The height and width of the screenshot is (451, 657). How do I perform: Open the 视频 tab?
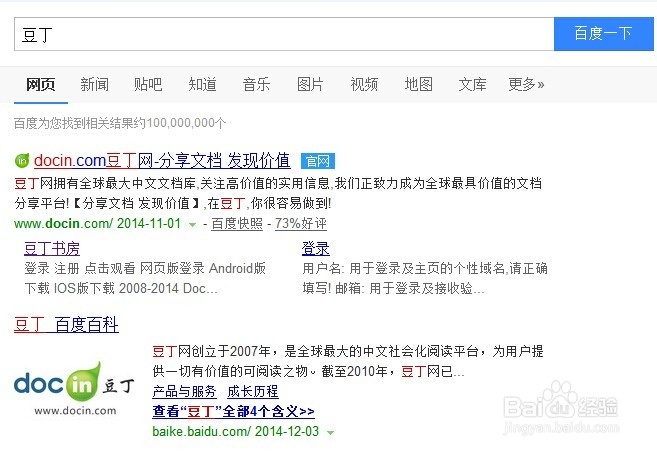pyautogui.click(x=364, y=85)
